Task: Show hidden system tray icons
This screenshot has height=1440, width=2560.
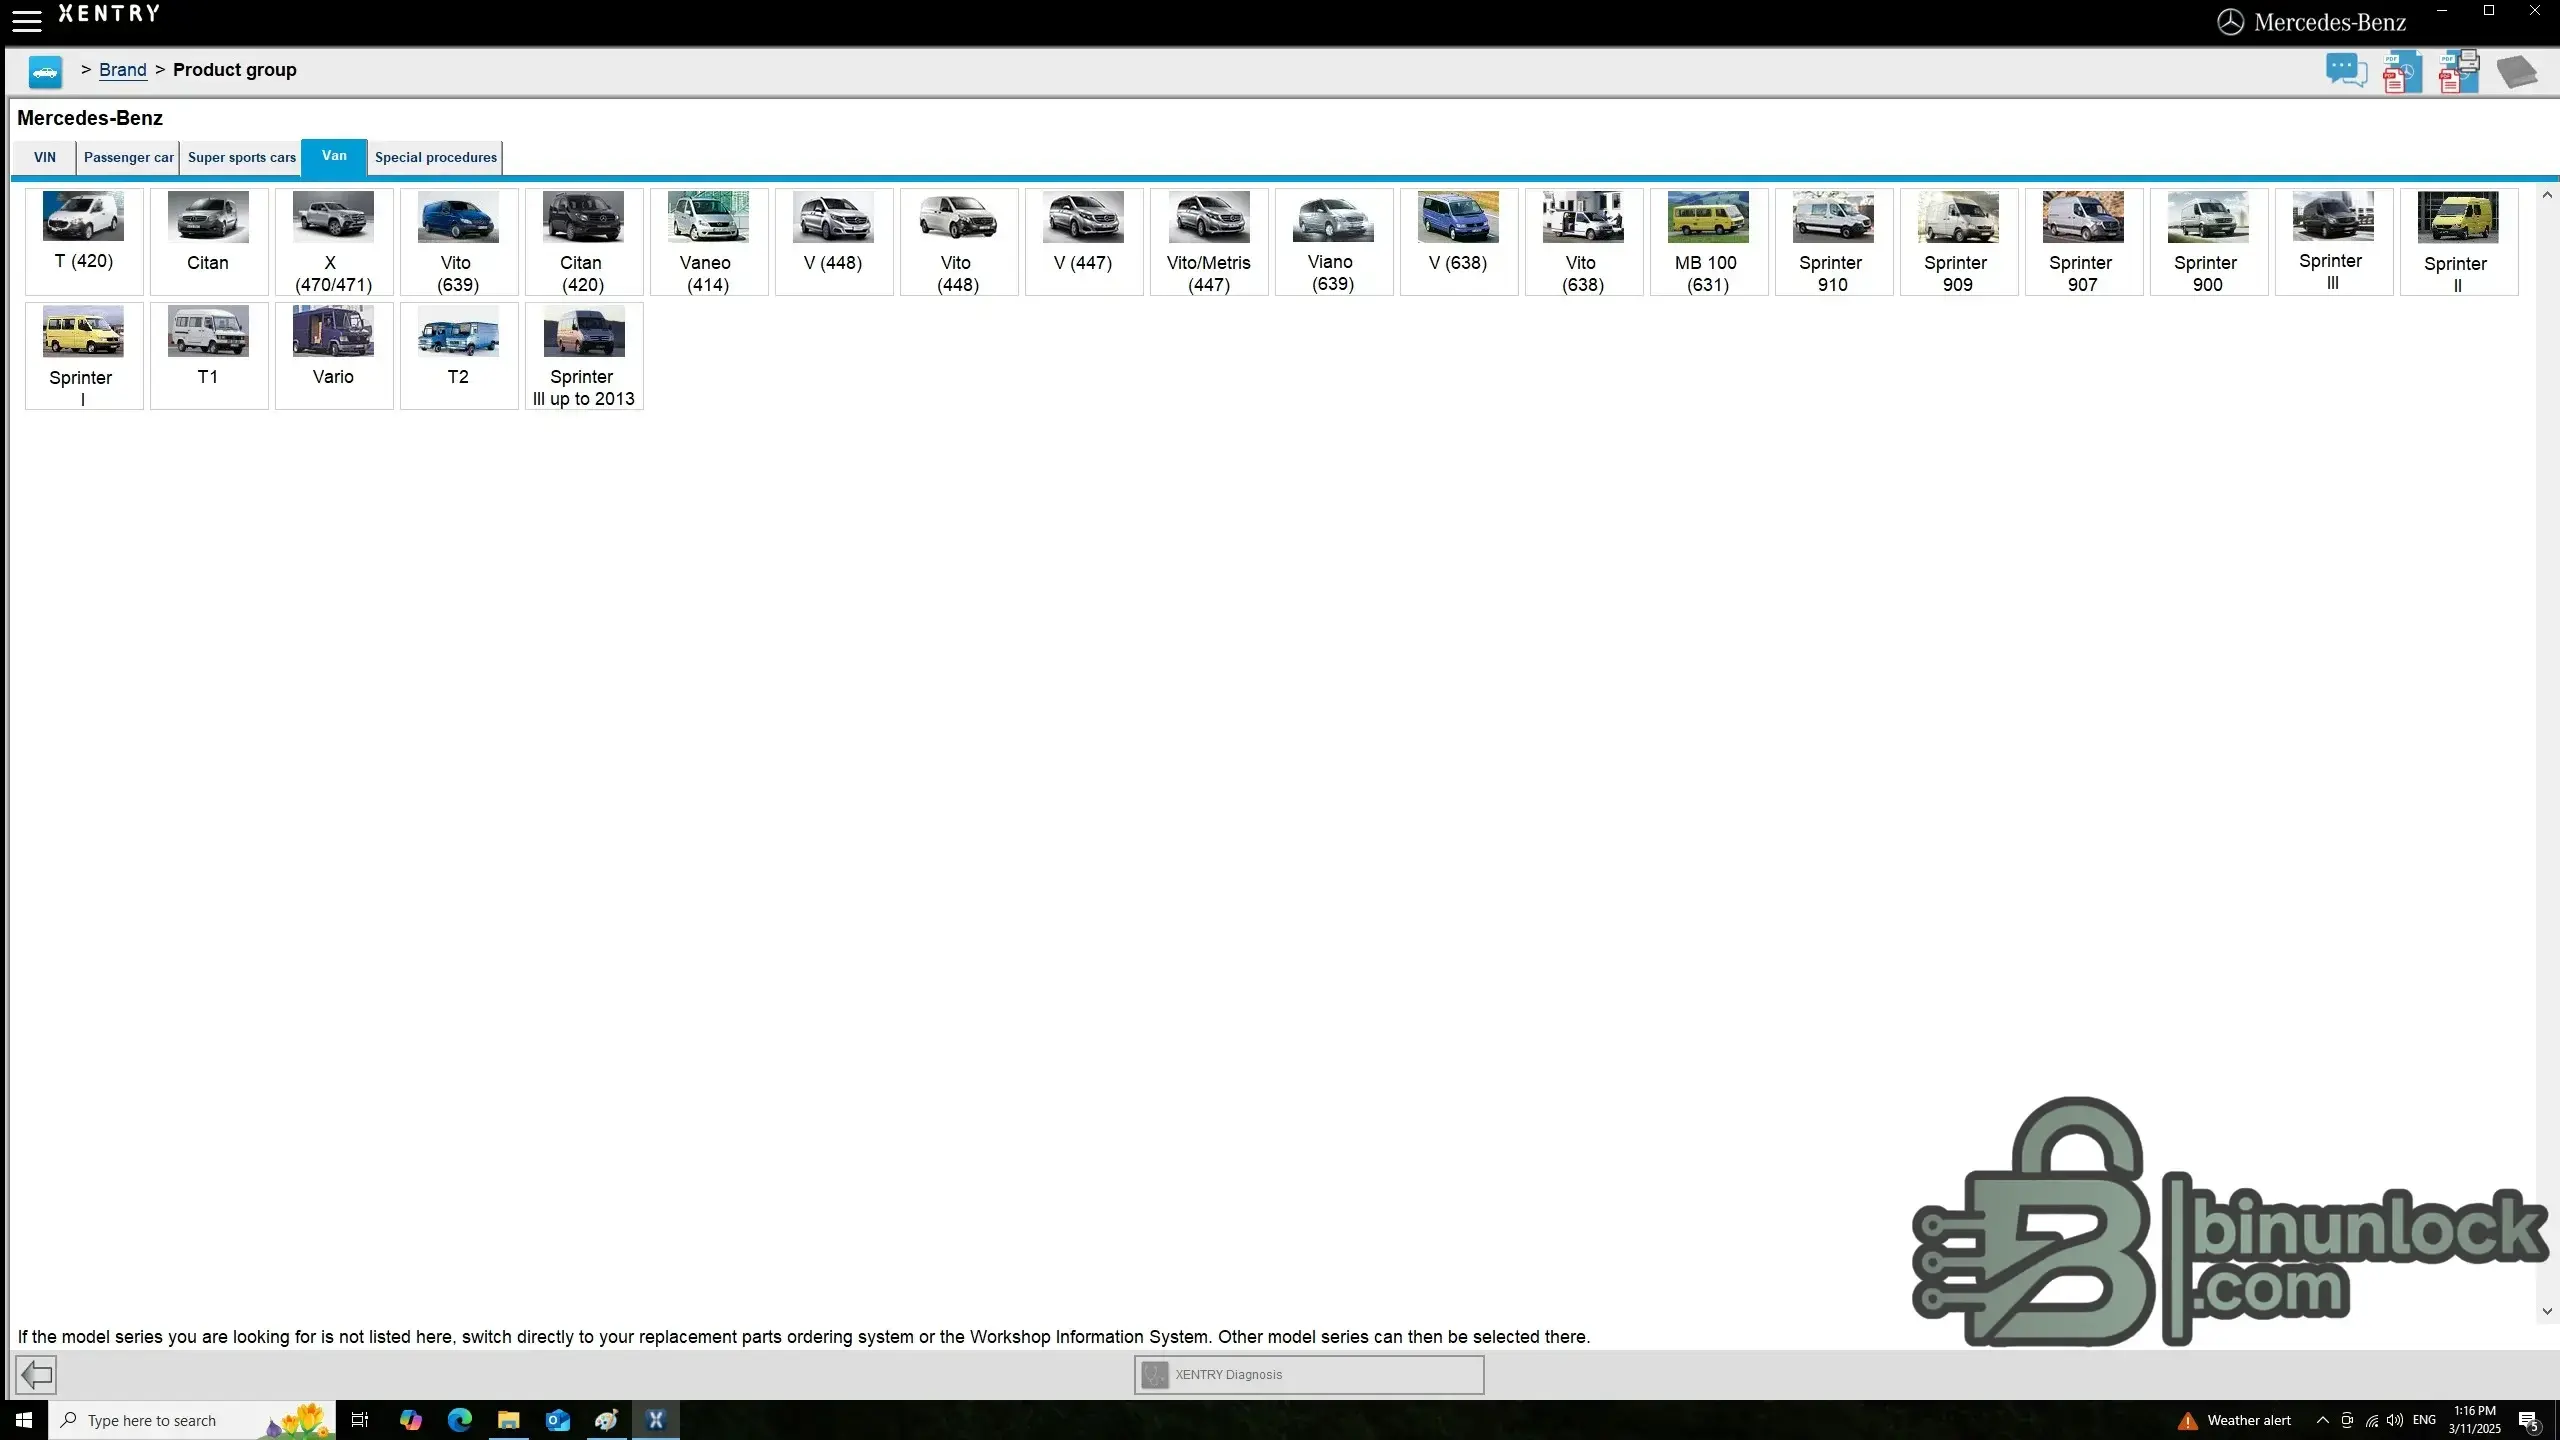Action: click(x=2322, y=1420)
